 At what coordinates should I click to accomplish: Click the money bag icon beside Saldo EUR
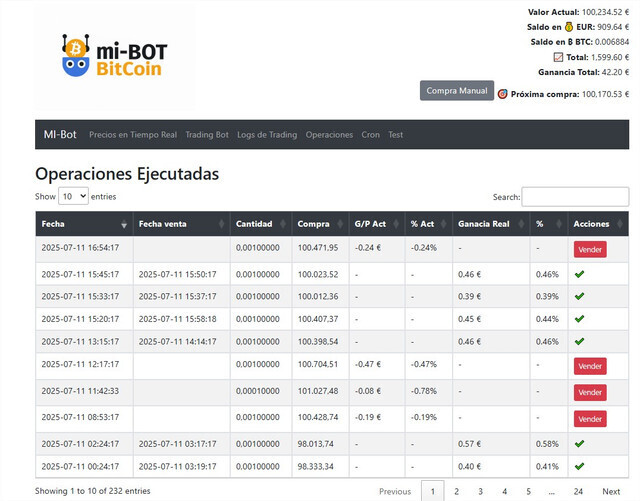(x=569, y=27)
